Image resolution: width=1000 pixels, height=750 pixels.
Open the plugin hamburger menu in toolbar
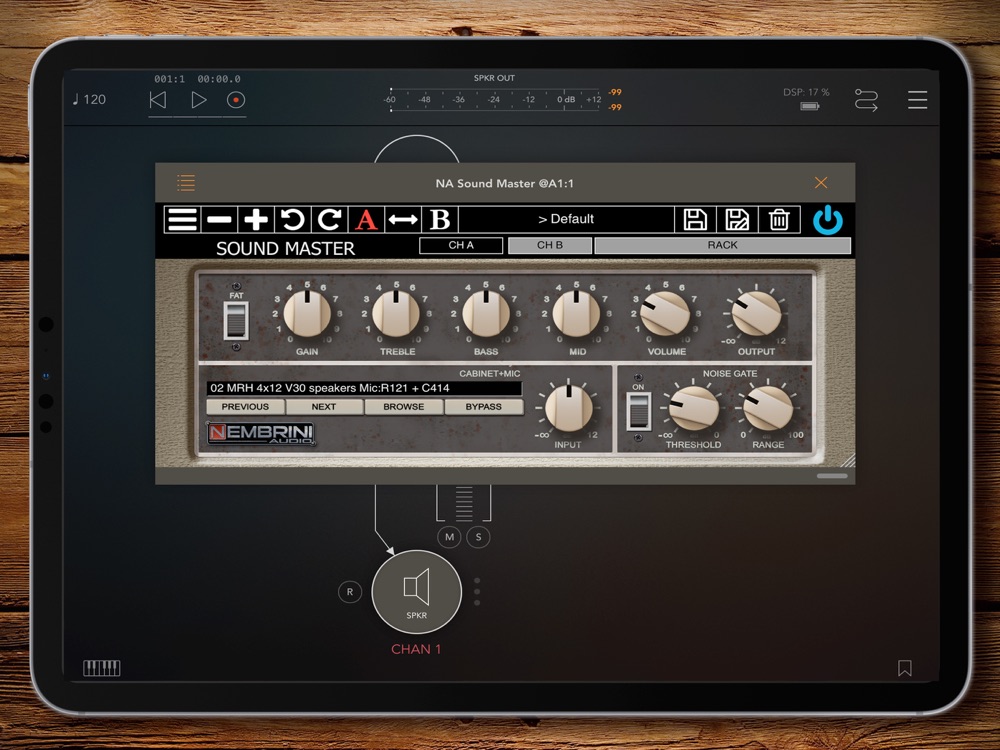pos(182,219)
